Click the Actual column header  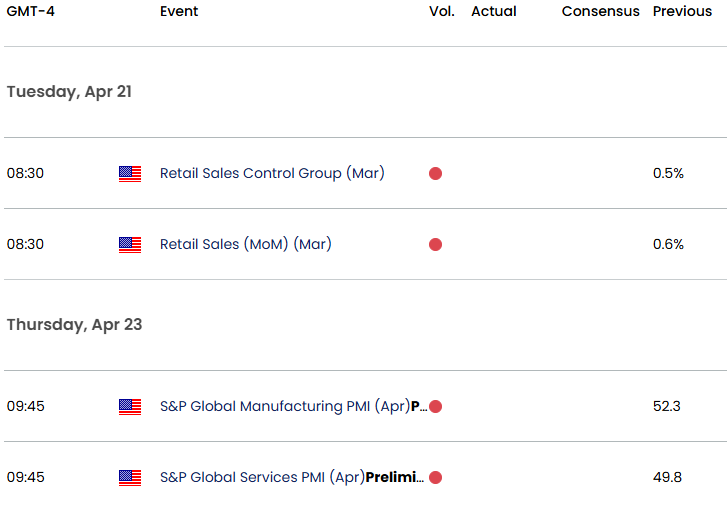coord(494,11)
